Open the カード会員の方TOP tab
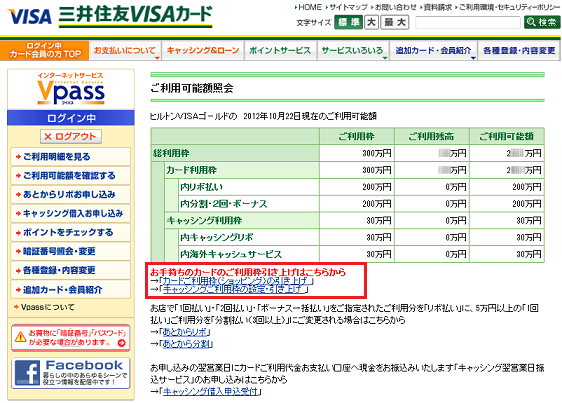 click(45, 50)
